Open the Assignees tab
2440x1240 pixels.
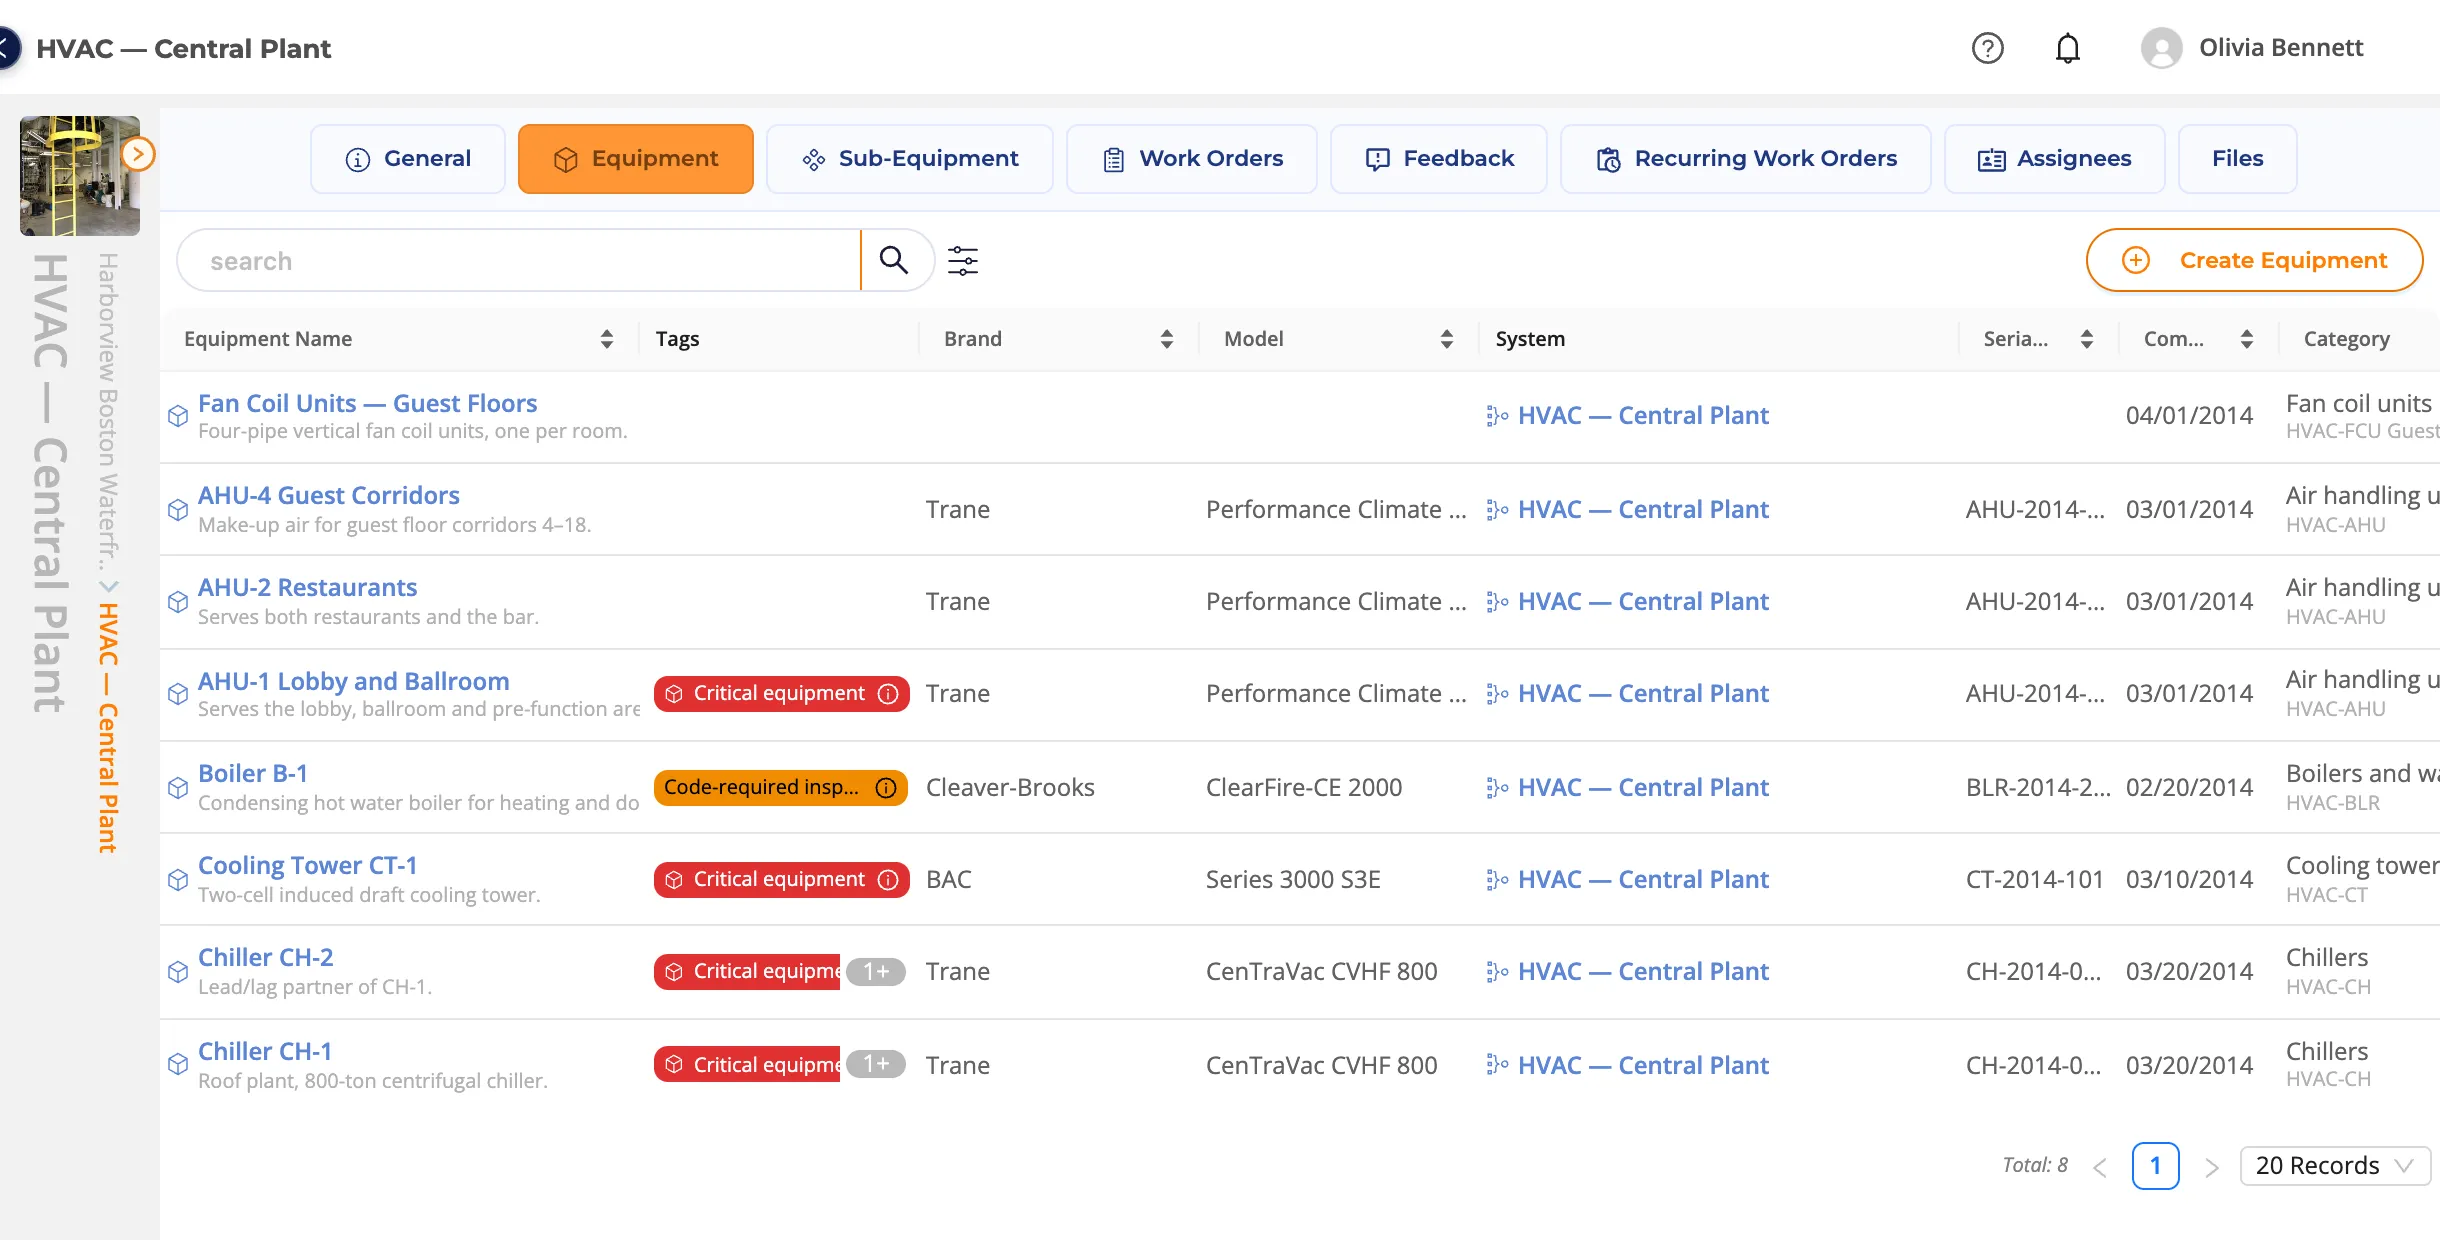[x=2055, y=159]
